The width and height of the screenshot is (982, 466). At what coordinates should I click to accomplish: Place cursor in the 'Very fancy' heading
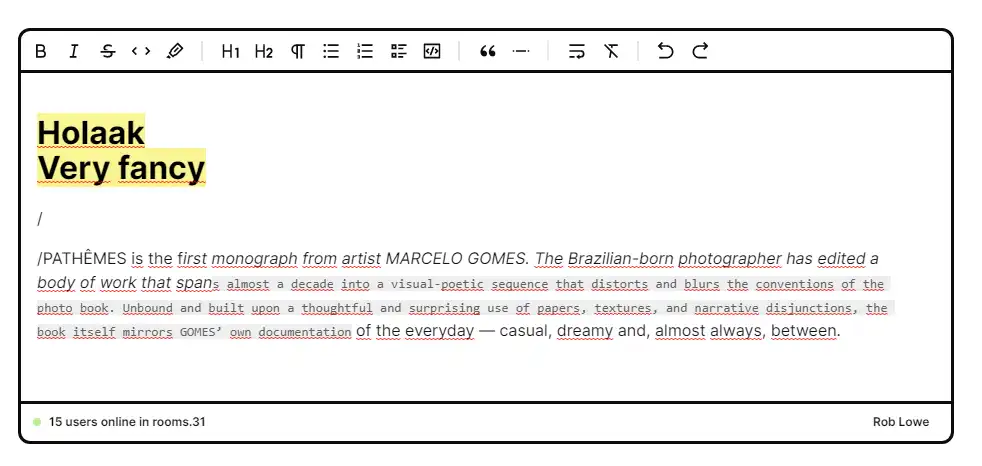[x=121, y=167]
